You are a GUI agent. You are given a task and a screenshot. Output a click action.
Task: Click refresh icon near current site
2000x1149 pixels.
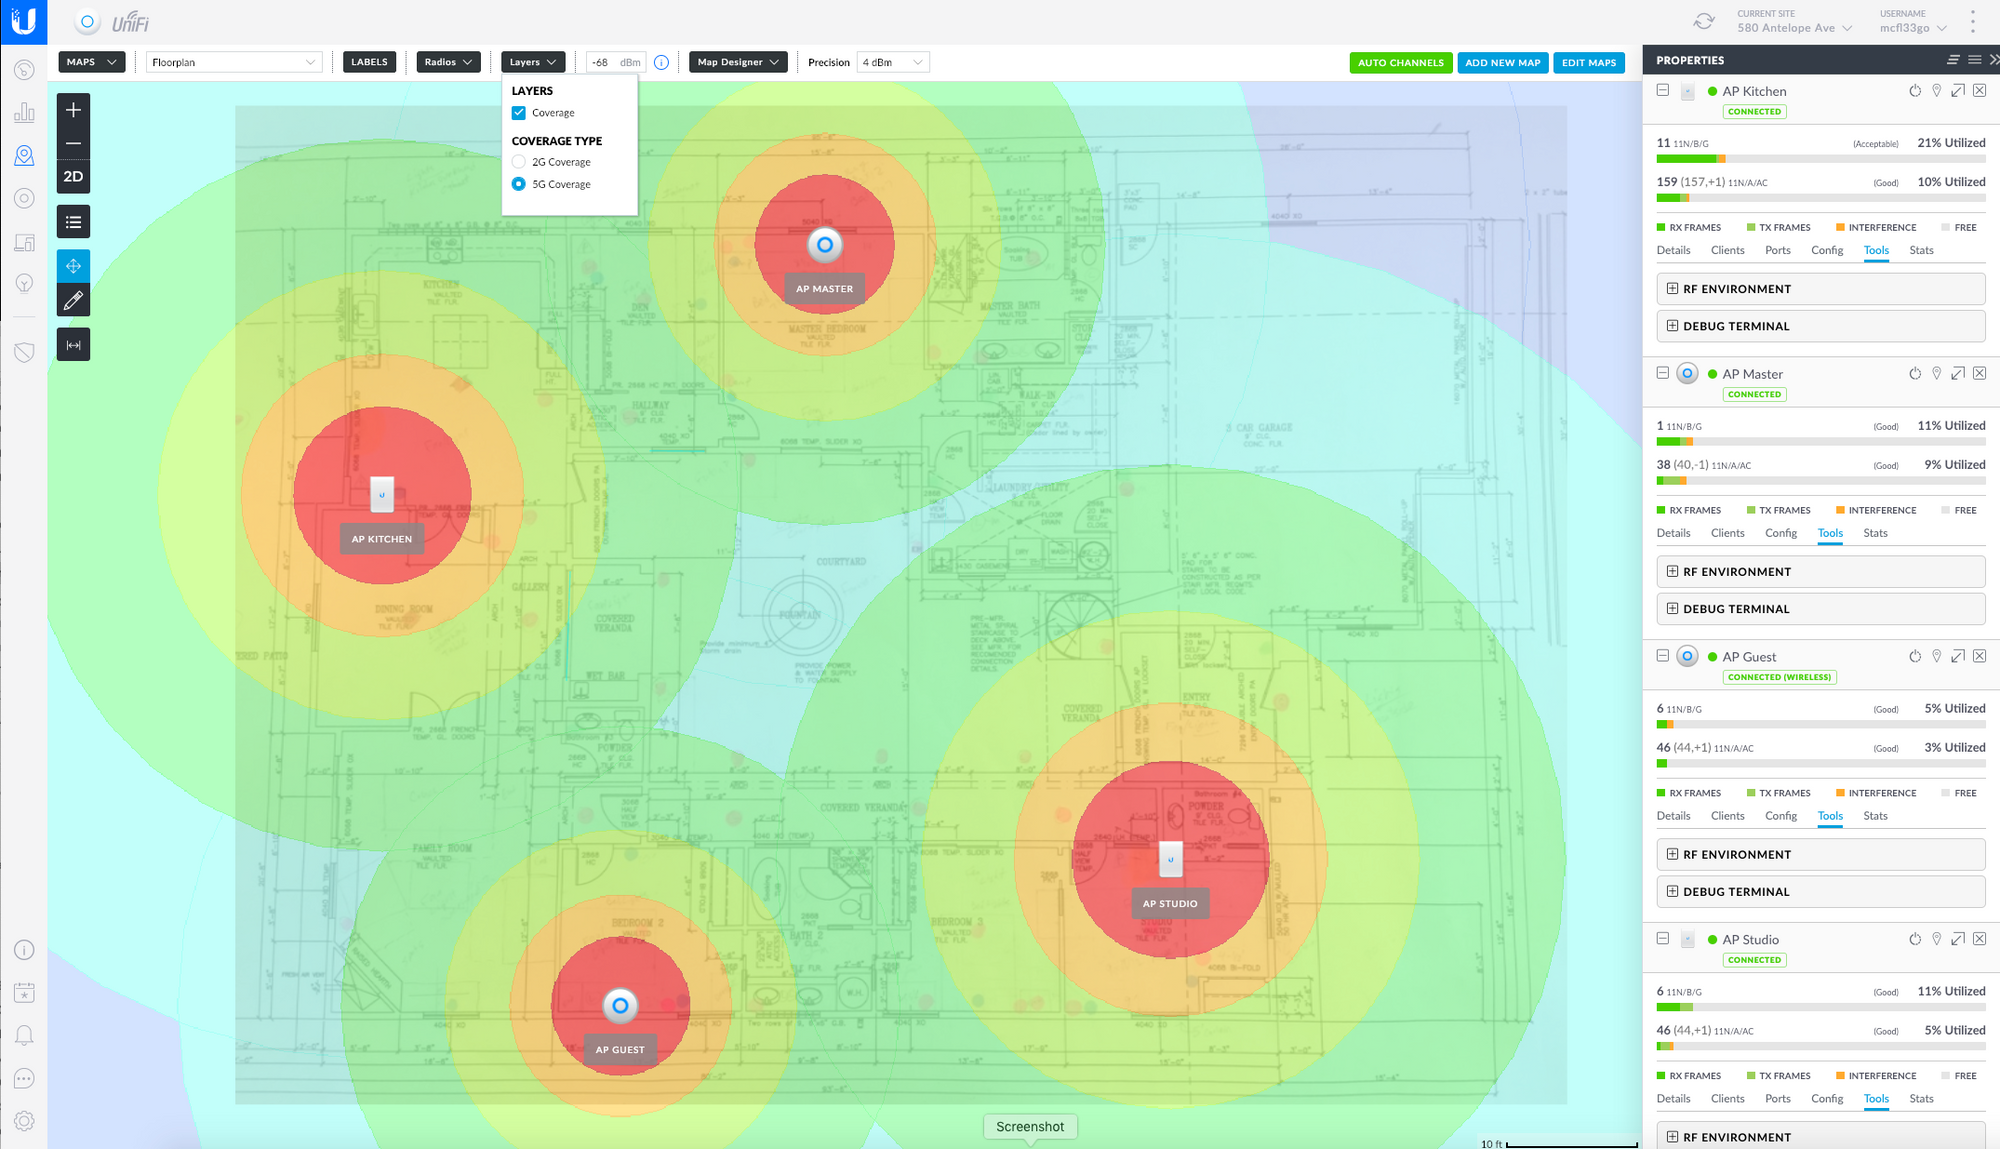pos(1704,21)
